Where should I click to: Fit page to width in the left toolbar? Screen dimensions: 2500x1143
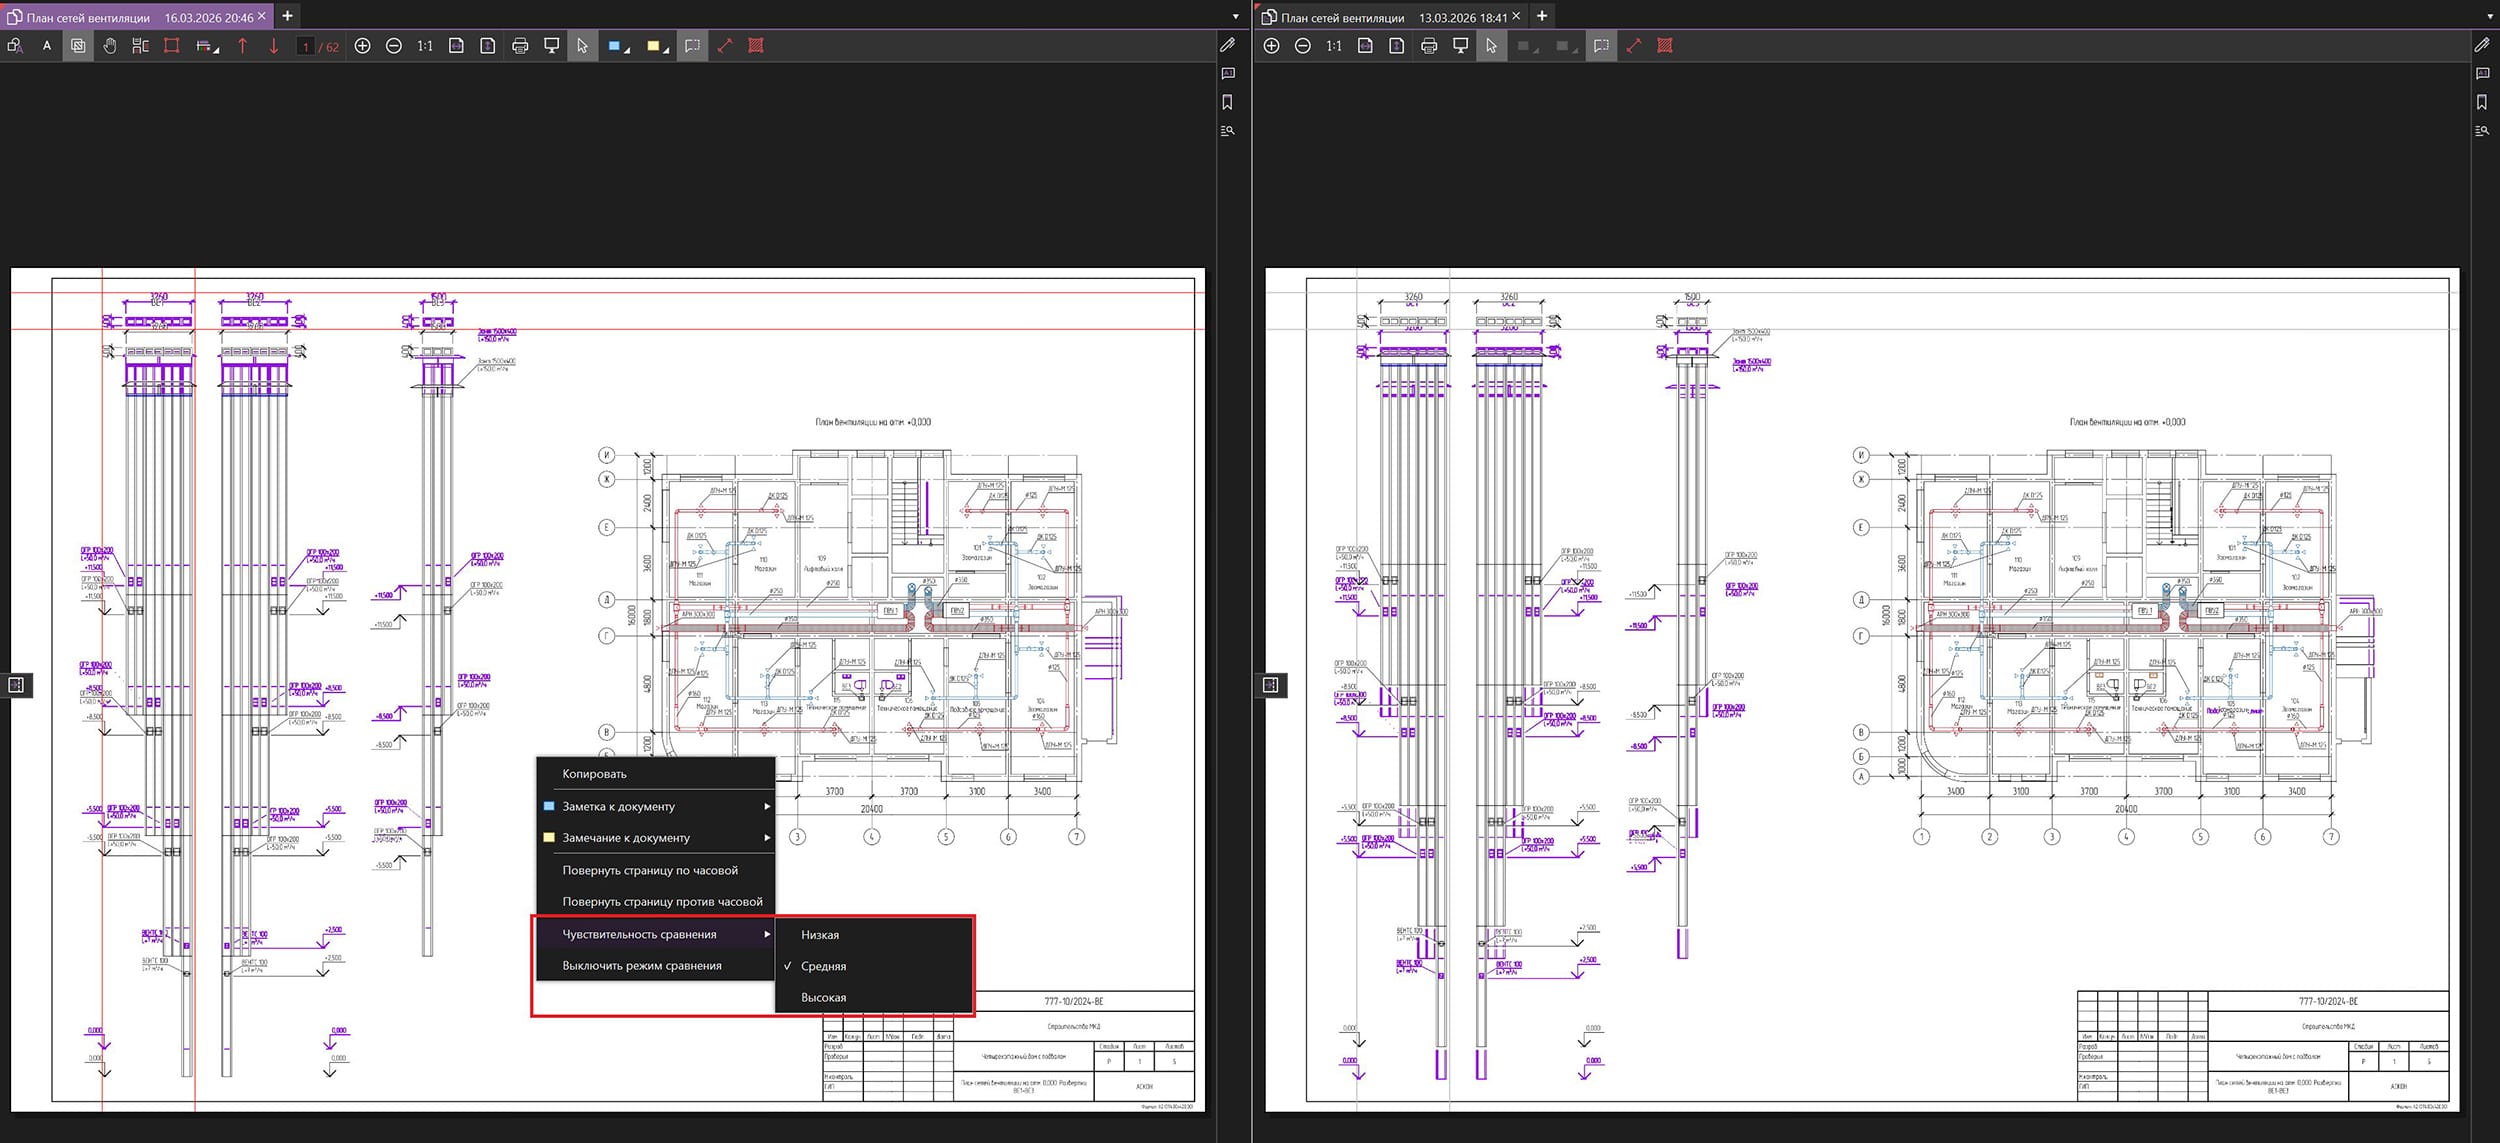click(456, 46)
